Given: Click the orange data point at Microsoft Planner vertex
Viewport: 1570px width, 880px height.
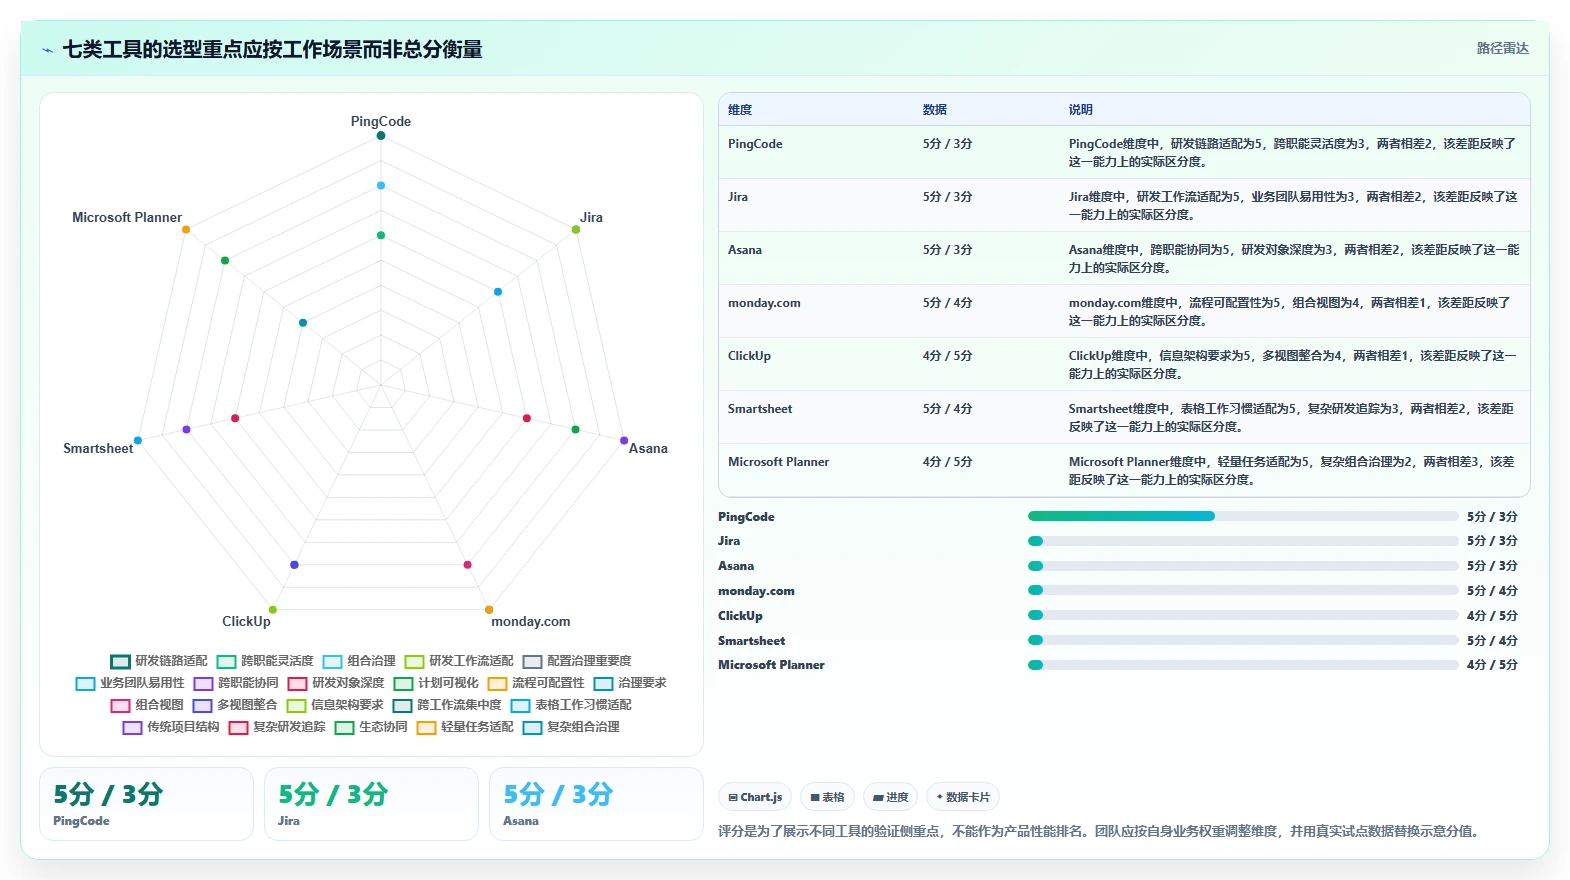Looking at the screenshot, I should pyautogui.click(x=186, y=230).
